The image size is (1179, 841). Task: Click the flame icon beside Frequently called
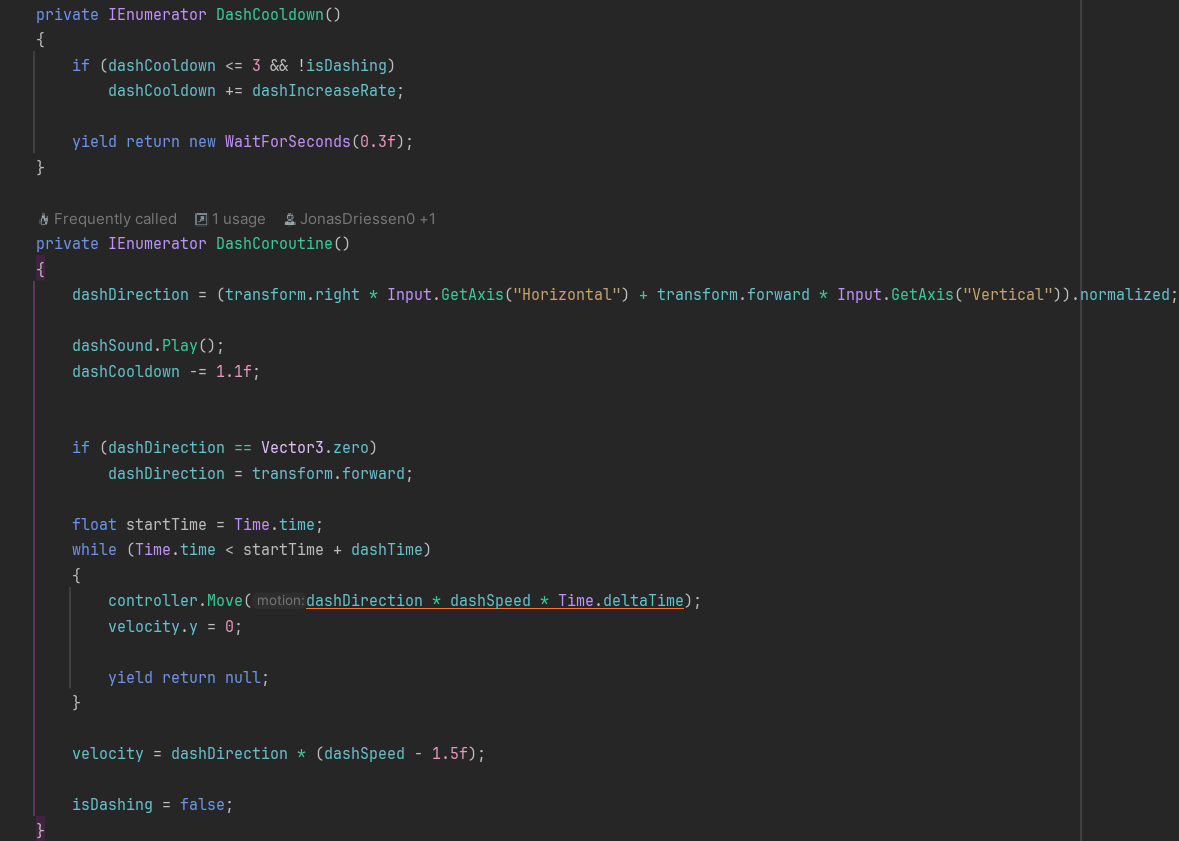43,219
